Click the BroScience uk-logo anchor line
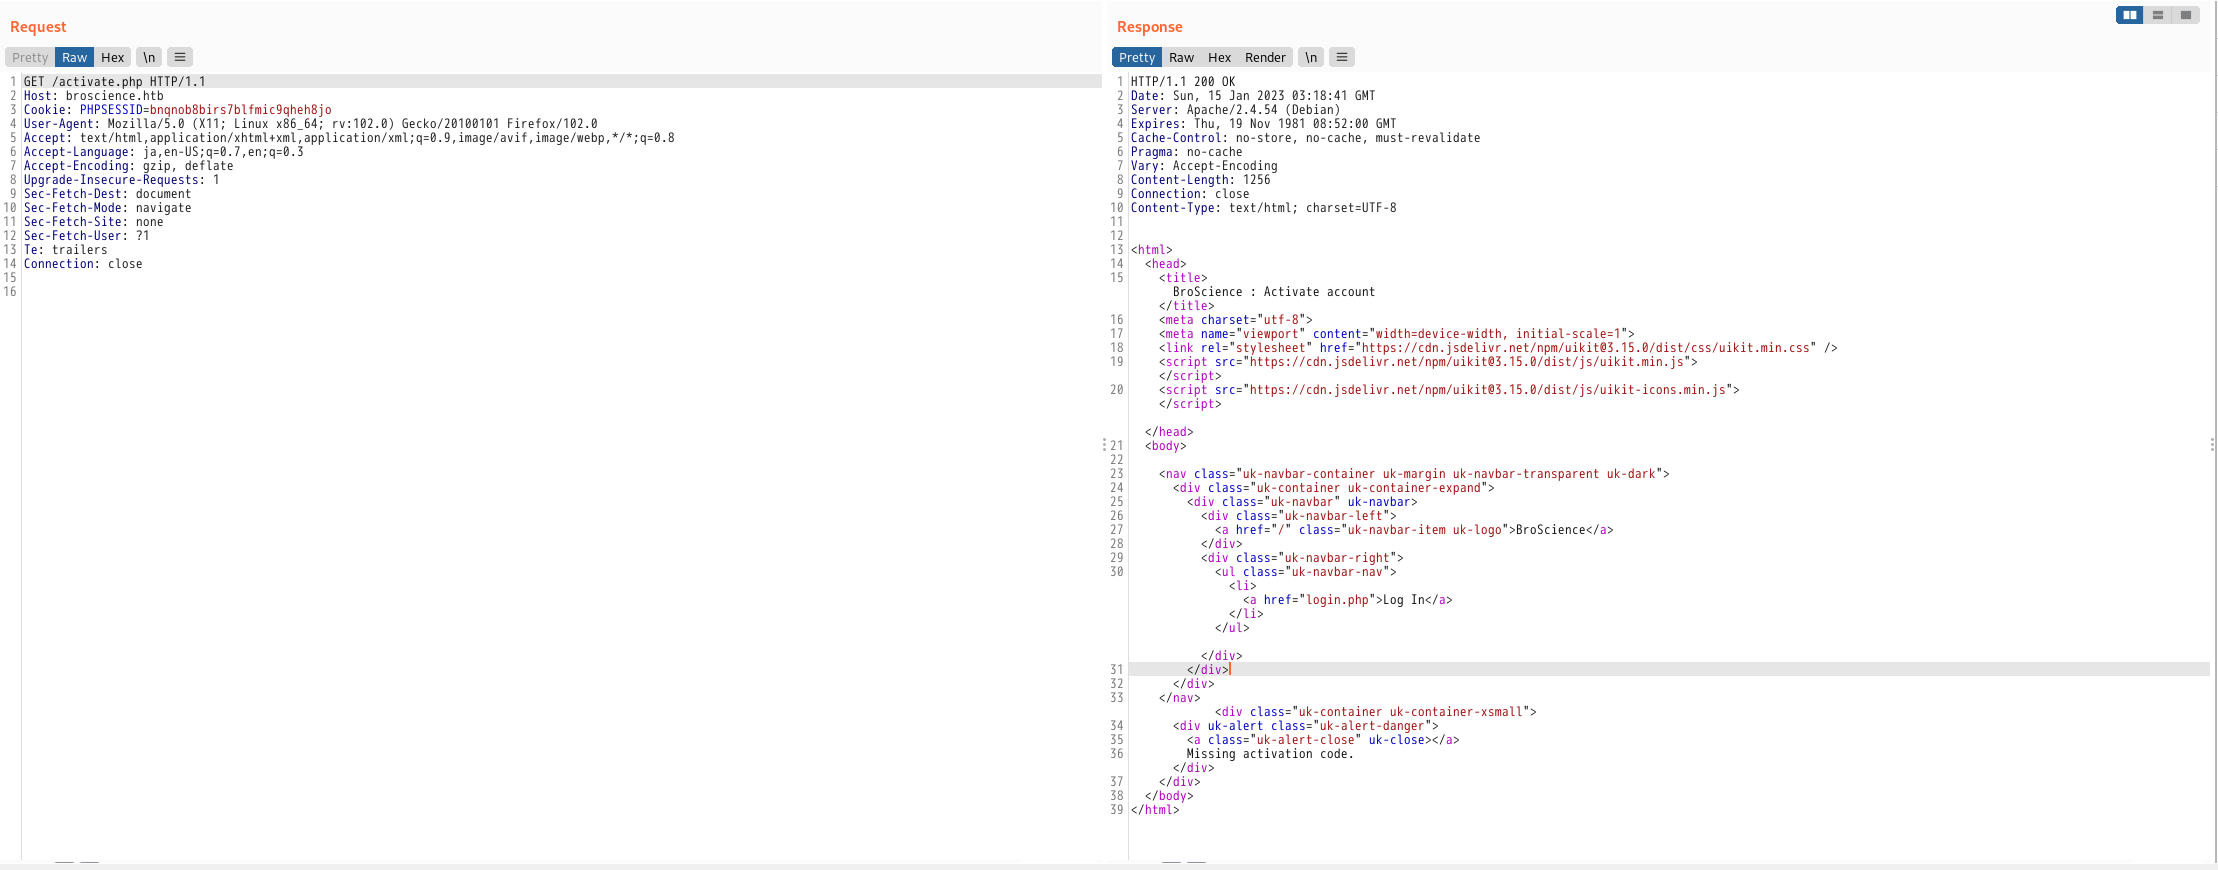This screenshot has height=870, width=2218. 1415,530
